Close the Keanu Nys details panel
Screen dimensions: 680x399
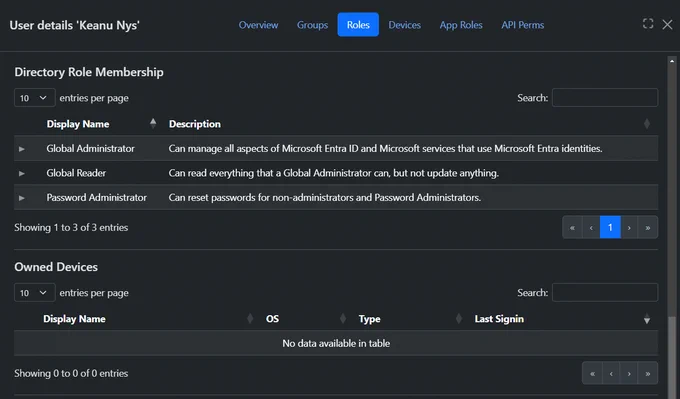[667, 24]
